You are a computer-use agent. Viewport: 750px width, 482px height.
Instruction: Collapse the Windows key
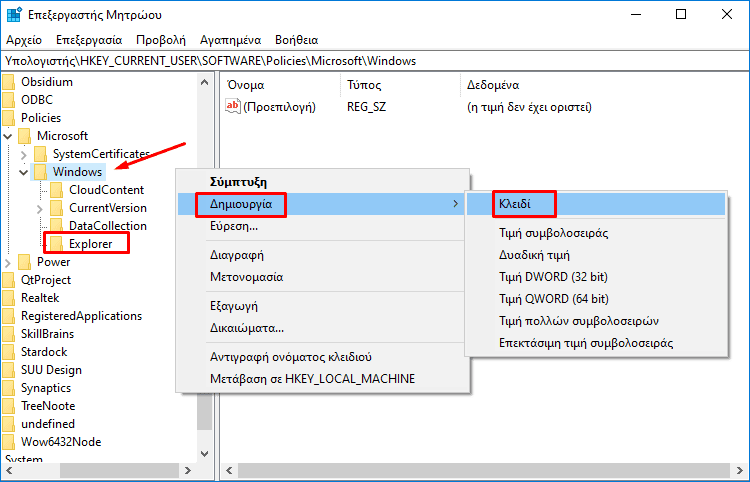coord(23,172)
